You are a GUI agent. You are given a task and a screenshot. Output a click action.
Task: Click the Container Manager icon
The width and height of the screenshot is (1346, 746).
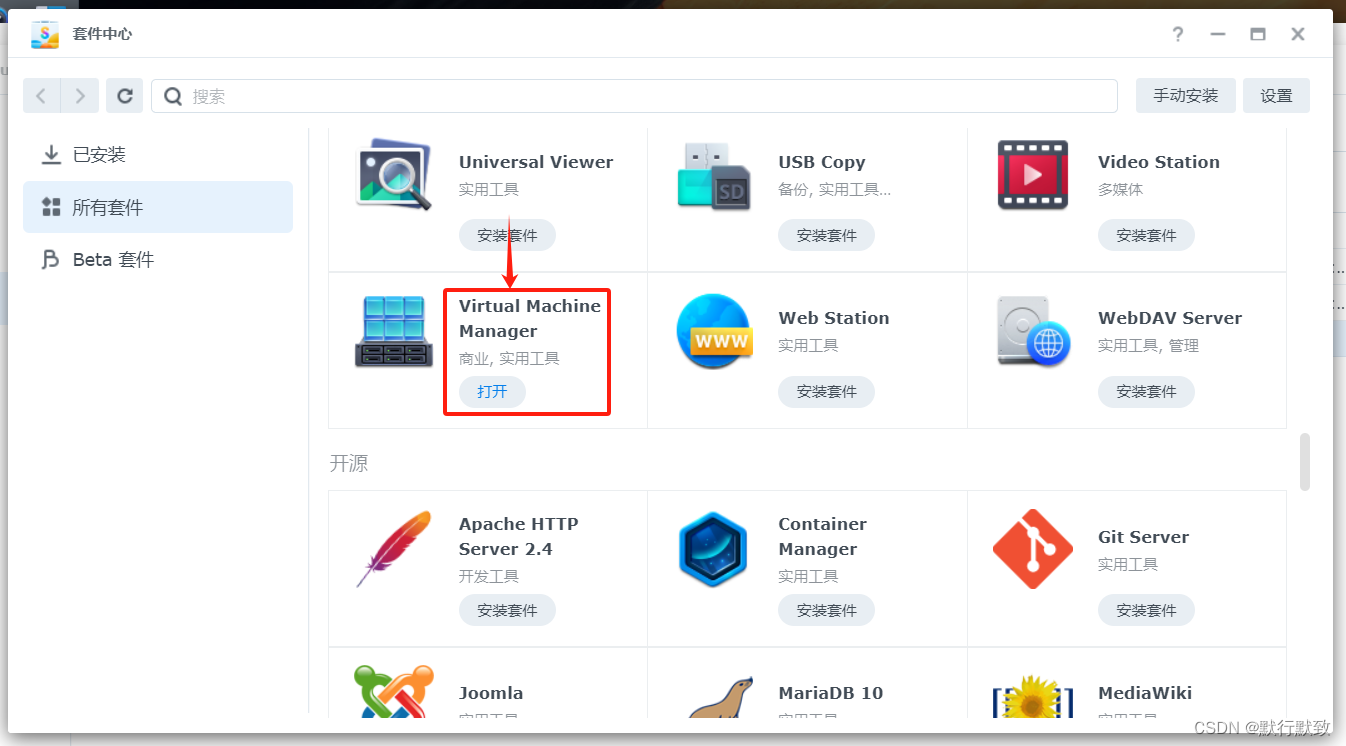713,549
